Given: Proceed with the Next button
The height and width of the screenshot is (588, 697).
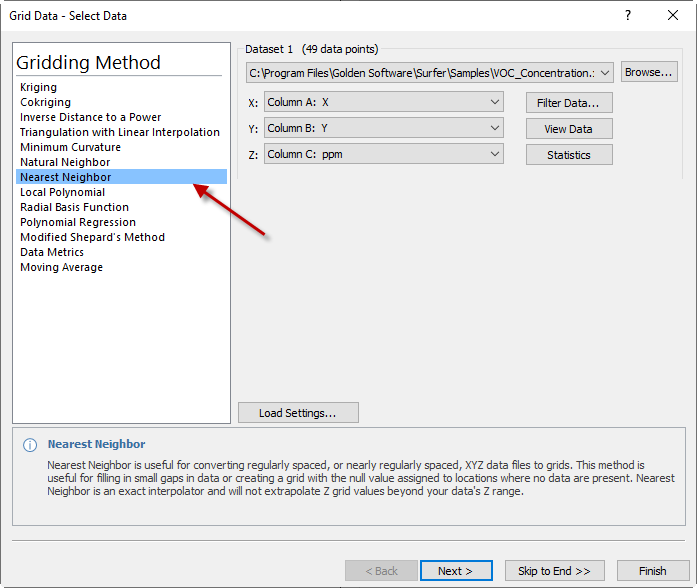Looking at the screenshot, I should [455, 571].
